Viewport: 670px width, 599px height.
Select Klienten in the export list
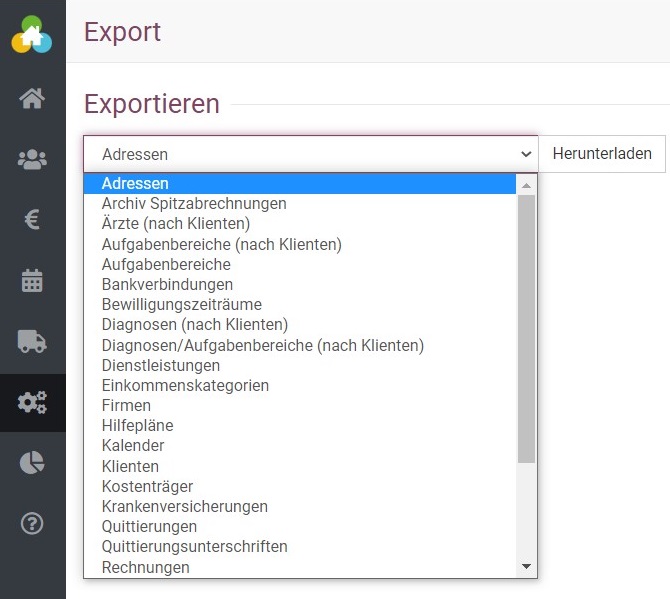[x=130, y=466]
